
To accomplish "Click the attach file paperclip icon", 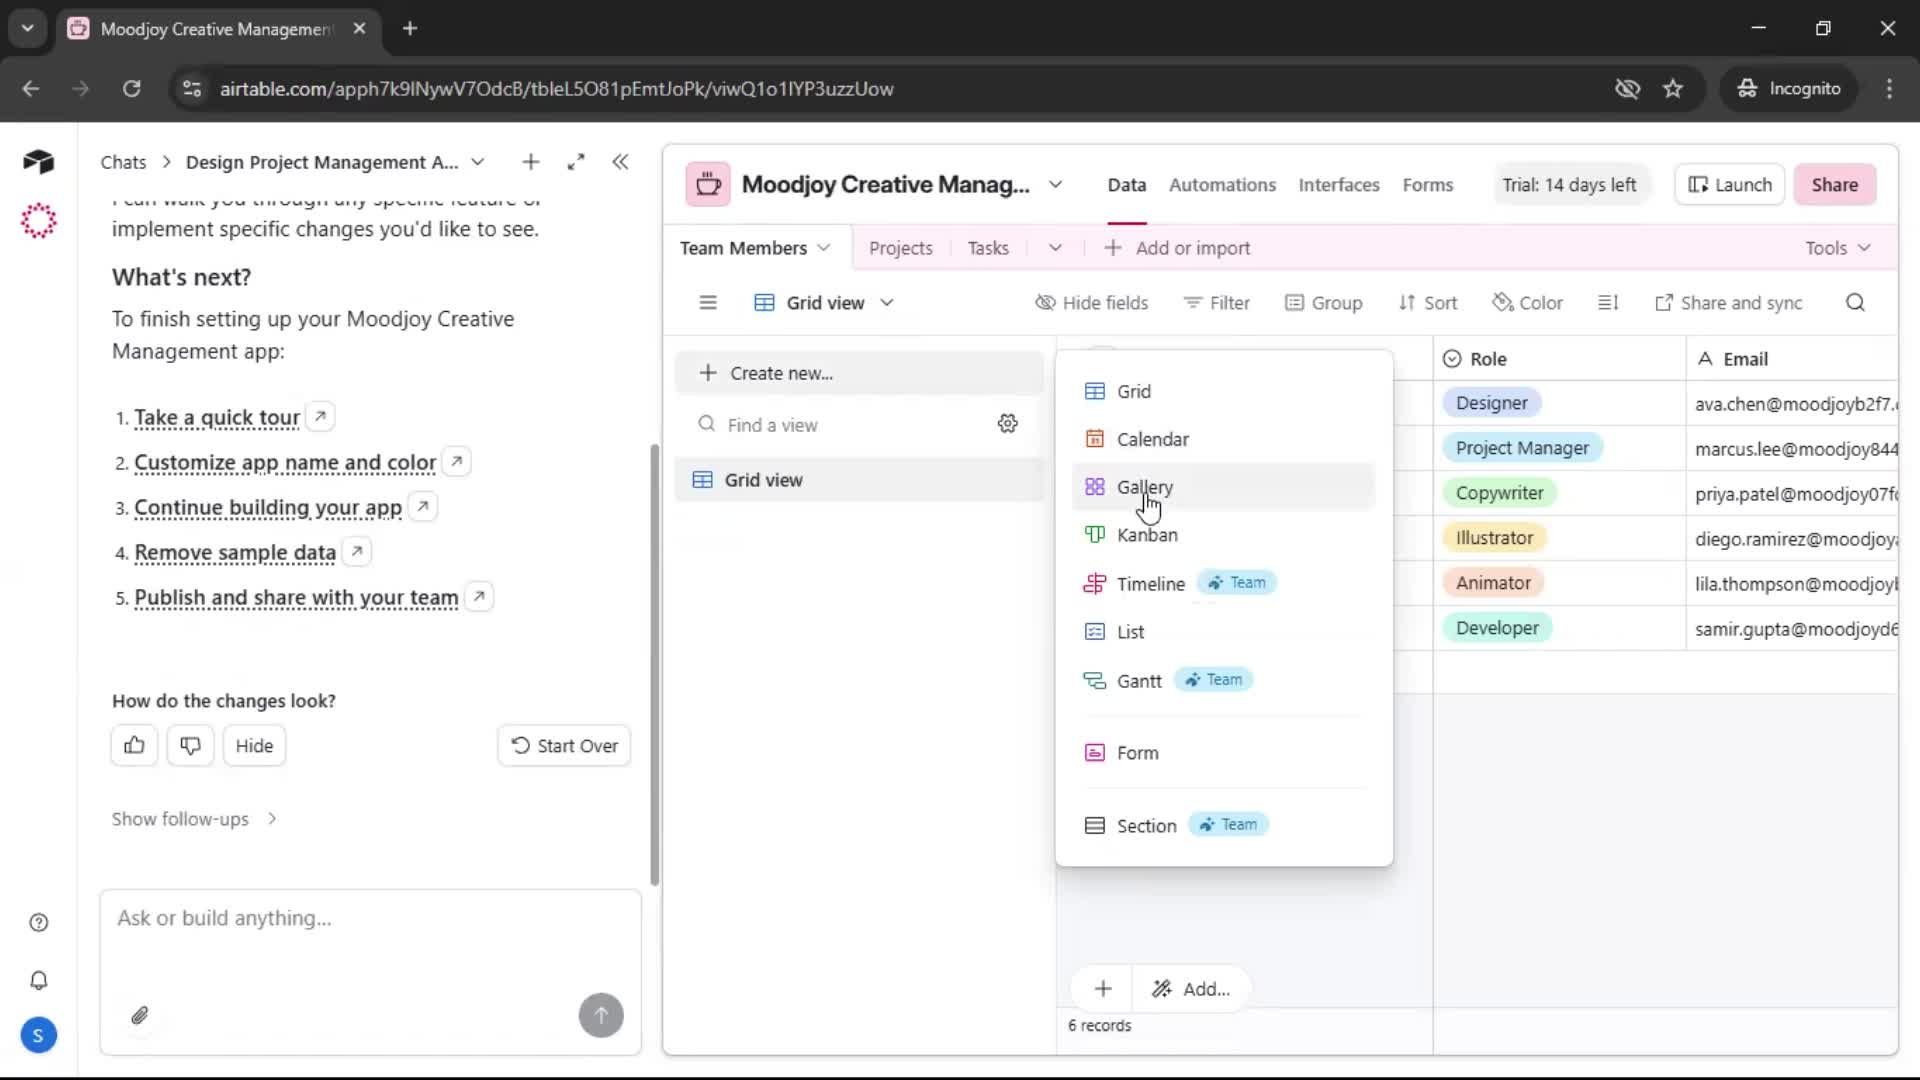I will [140, 1016].
